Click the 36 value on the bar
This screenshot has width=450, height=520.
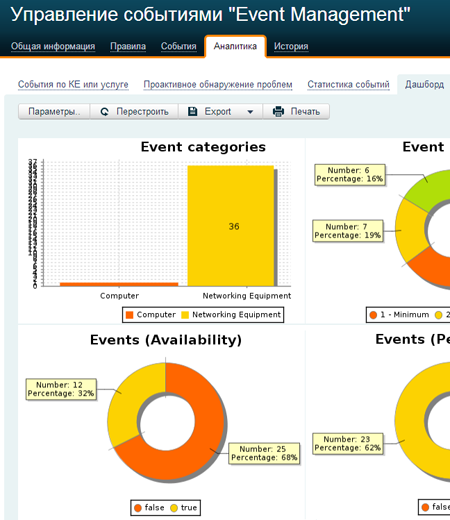pos(234,227)
